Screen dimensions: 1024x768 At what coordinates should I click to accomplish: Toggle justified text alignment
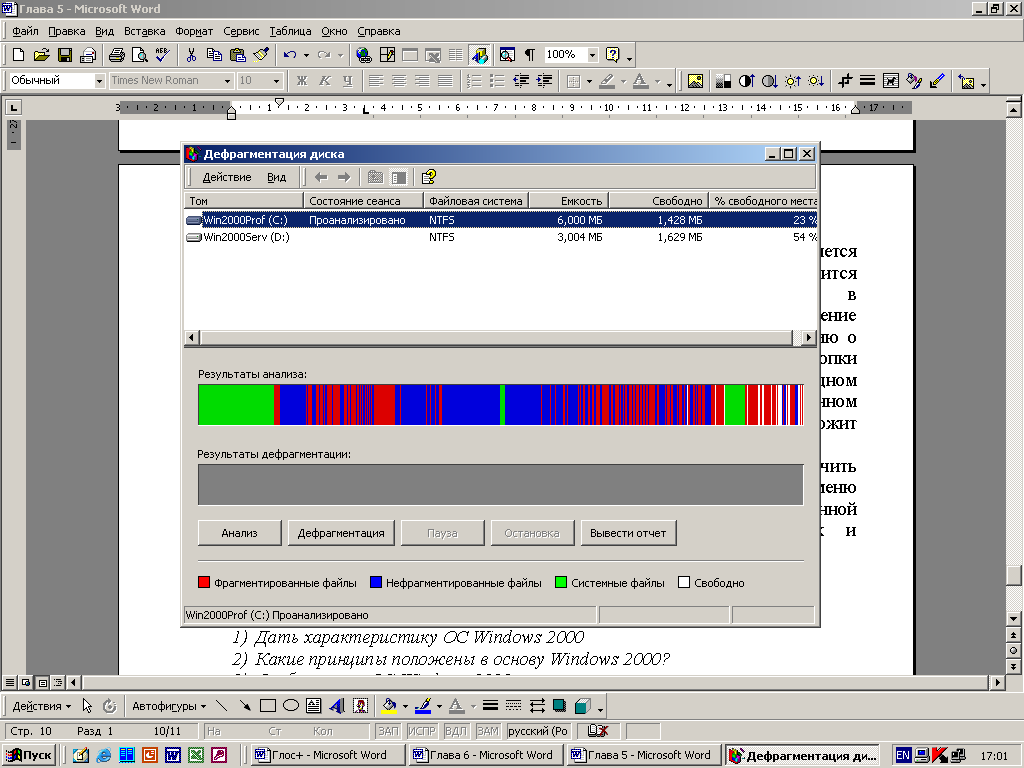[x=445, y=80]
